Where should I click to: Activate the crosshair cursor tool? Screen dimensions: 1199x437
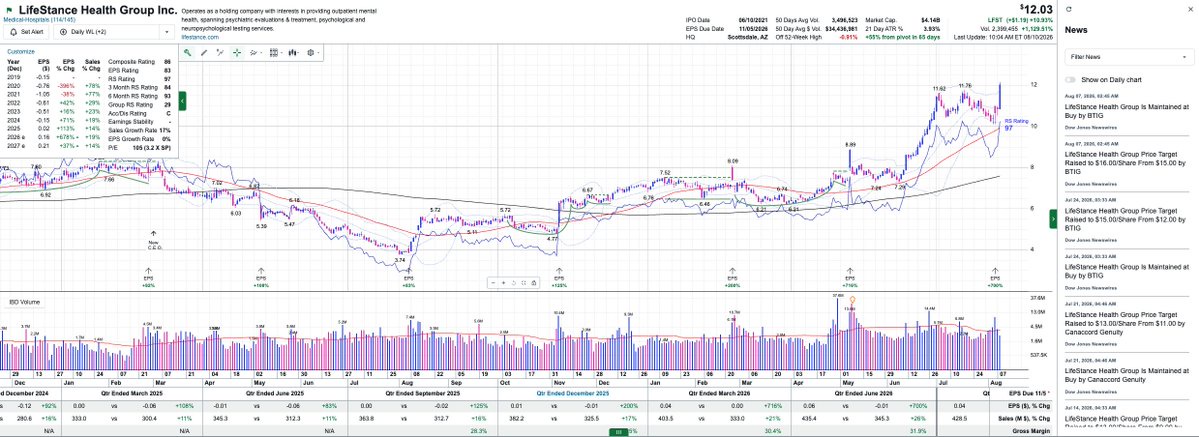[x=237, y=53]
